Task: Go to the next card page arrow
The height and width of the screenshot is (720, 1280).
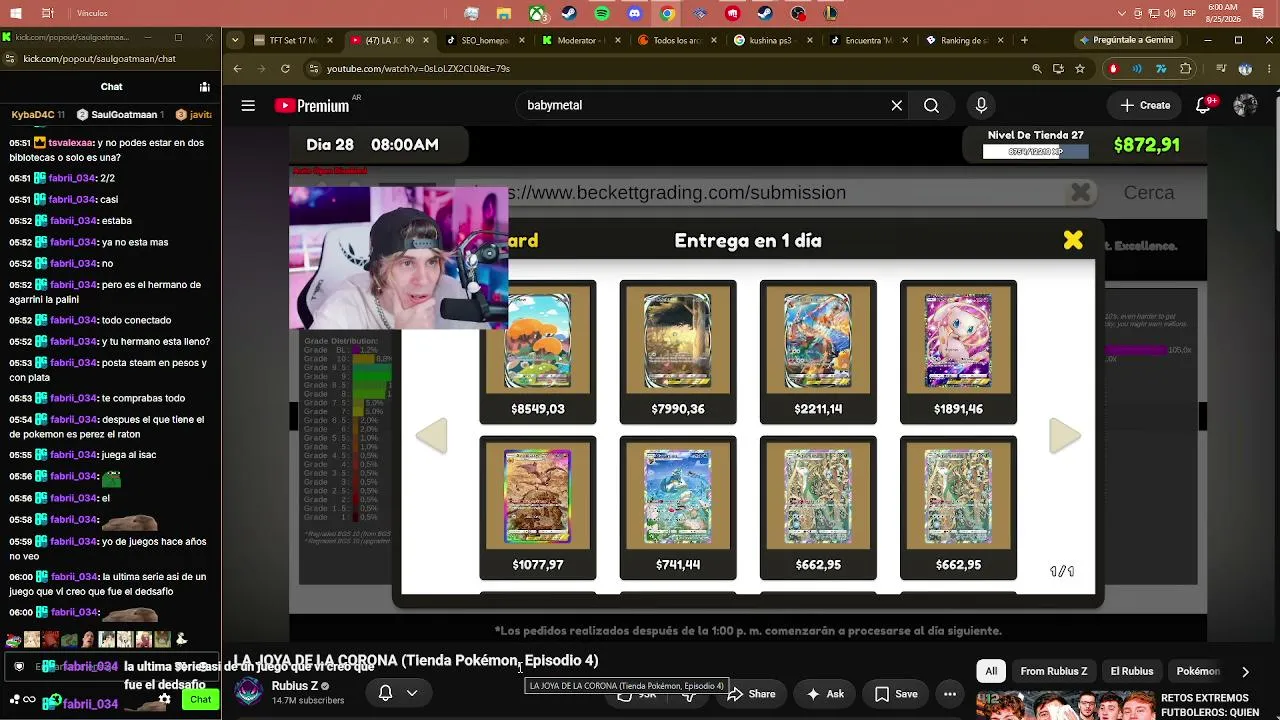Action: (x=1065, y=436)
